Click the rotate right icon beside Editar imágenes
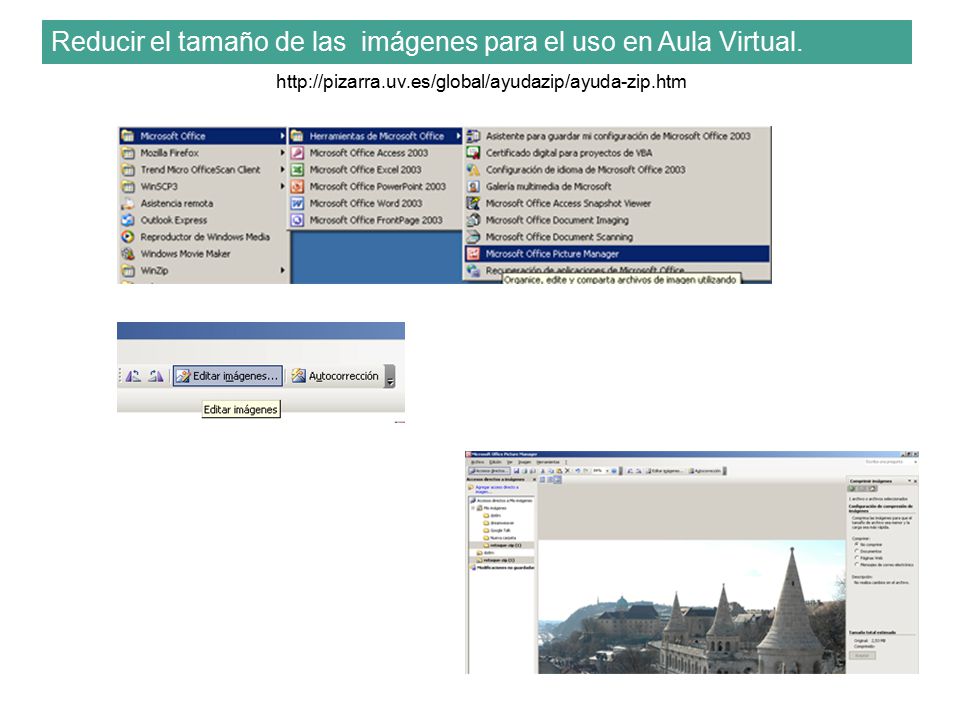This screenshot has height=720, width=960. (x=156, y=376)
